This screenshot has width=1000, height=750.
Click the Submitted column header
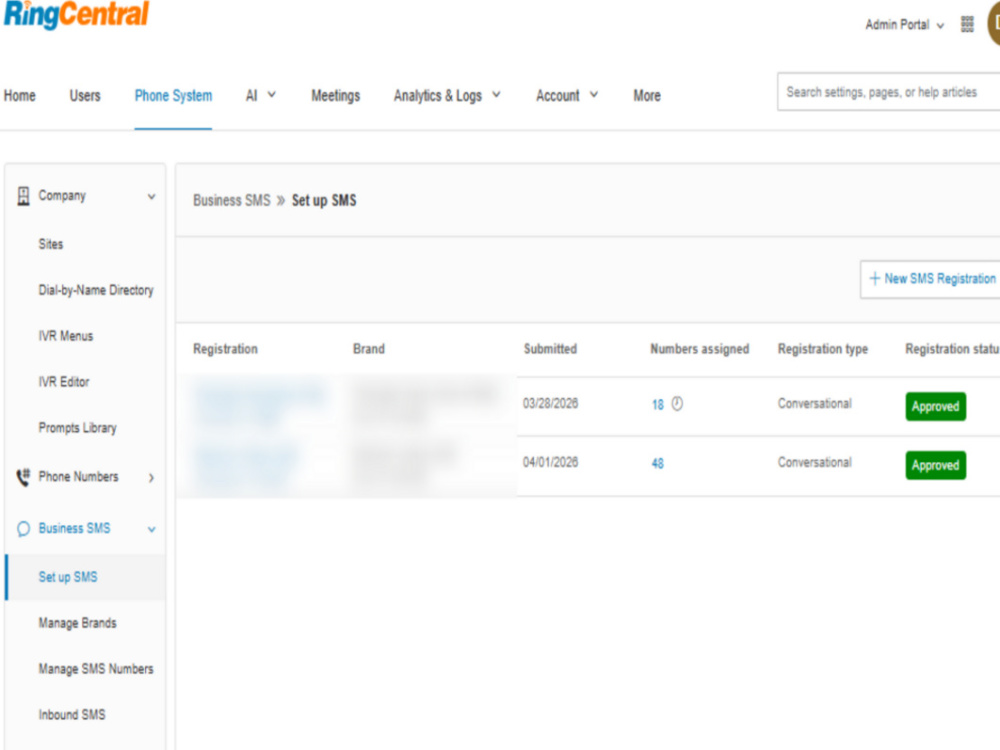click(550, 349)
